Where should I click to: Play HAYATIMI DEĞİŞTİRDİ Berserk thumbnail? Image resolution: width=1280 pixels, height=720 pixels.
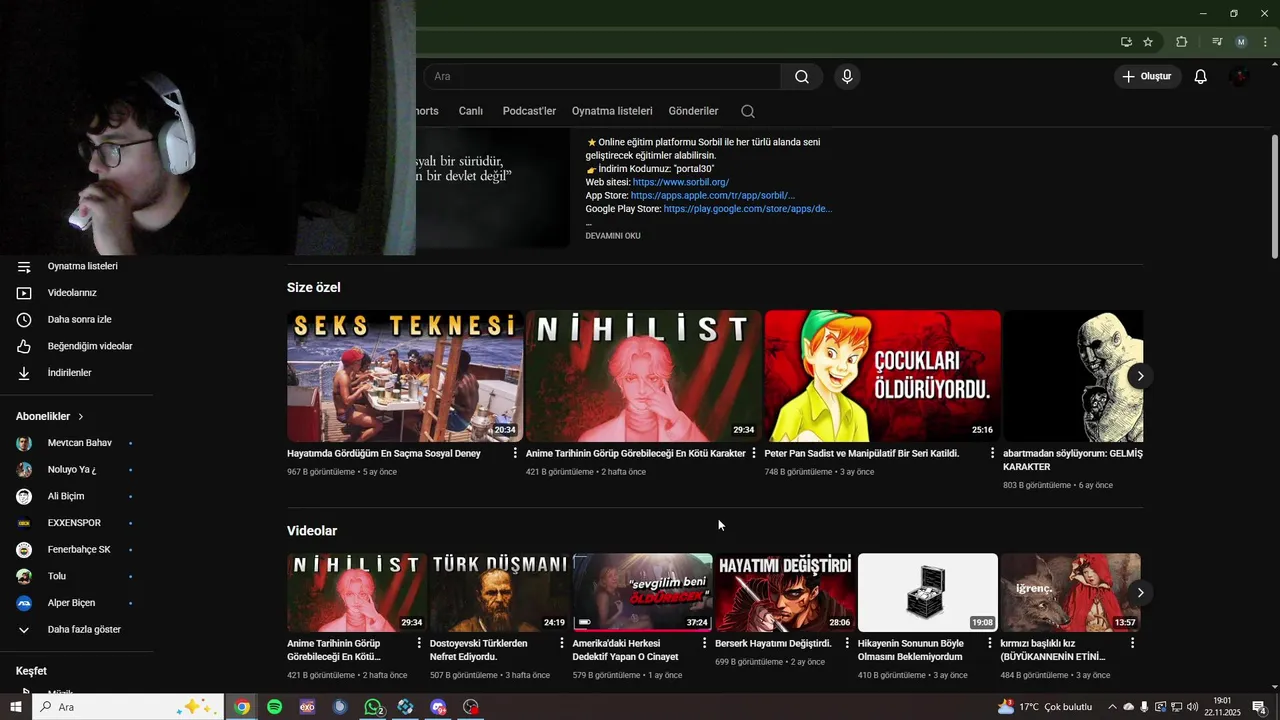785,593
